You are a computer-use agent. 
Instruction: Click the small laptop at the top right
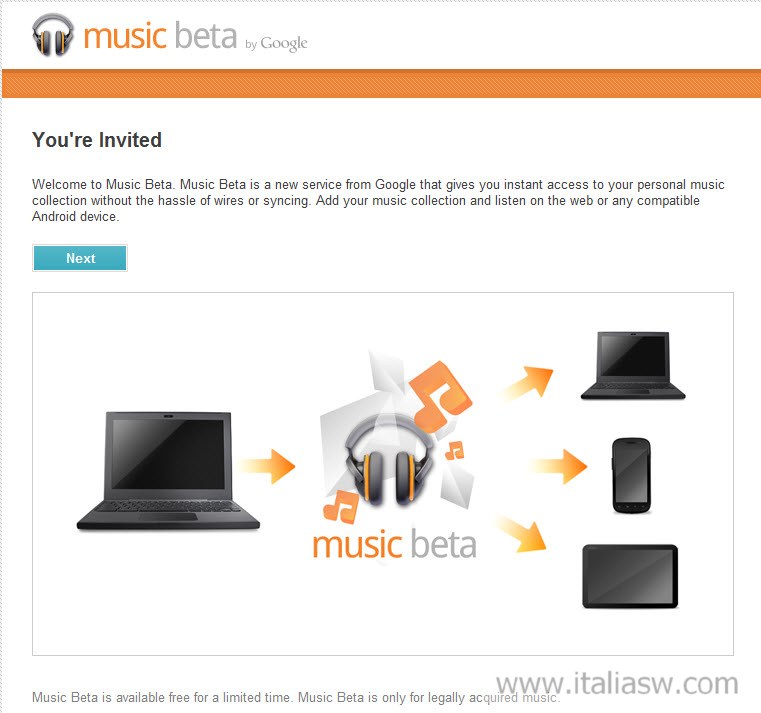pyautogui.click(x=633, y=365)
